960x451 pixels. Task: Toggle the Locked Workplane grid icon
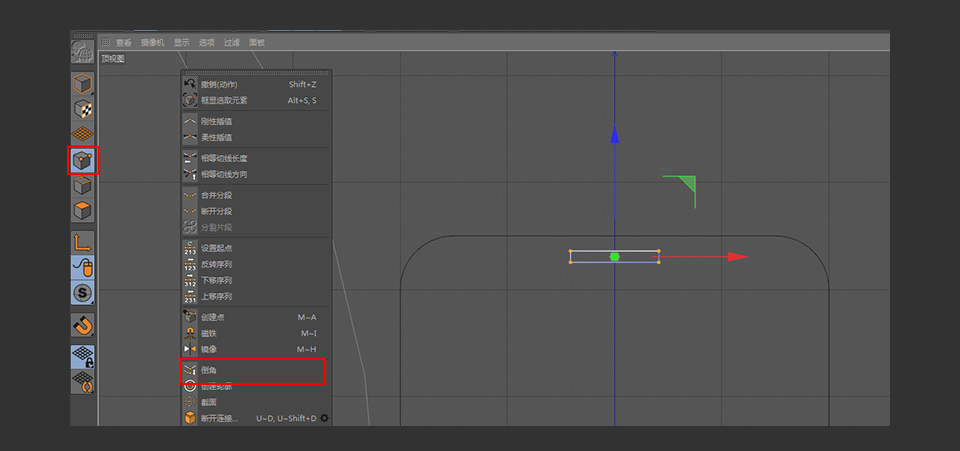click(83, 357)
